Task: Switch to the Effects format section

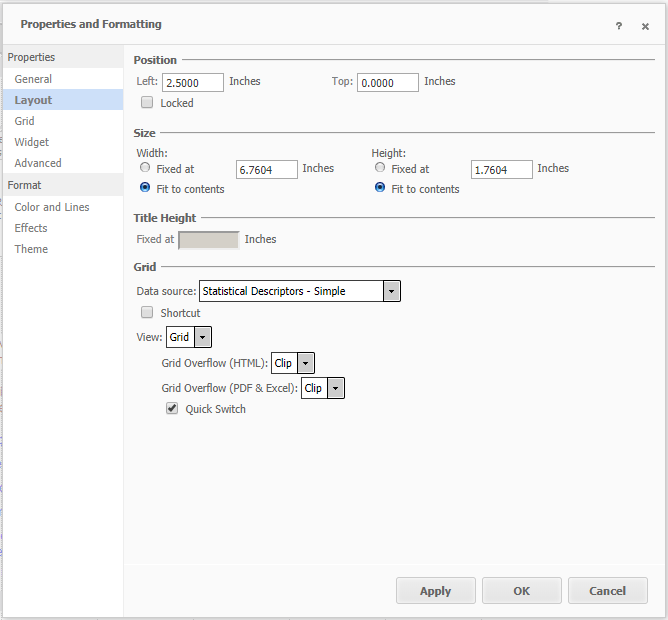Action: tap(31, 228)
